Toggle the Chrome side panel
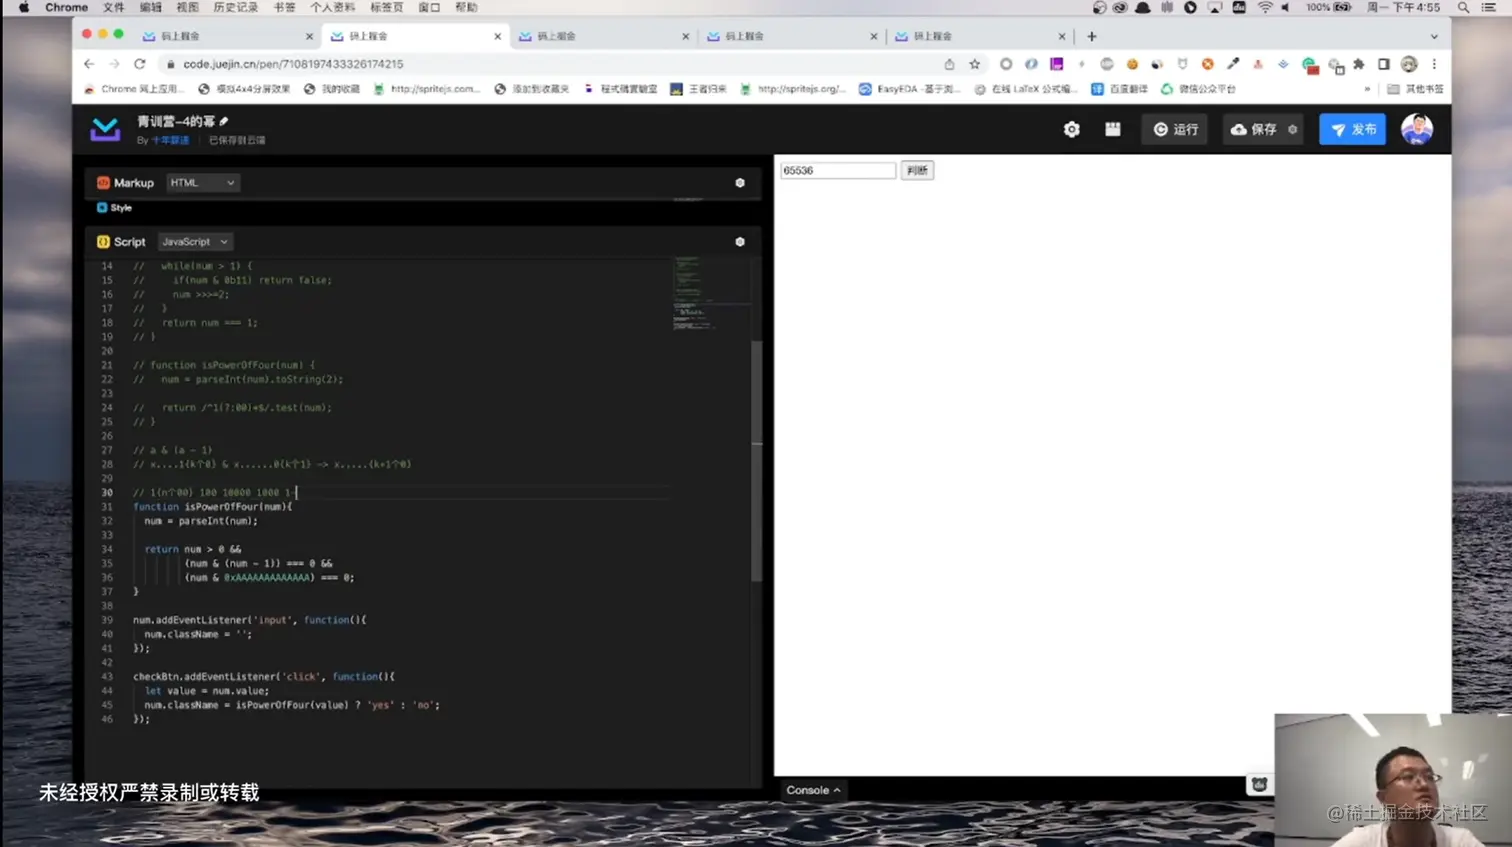 pyautogui.click(x=1384, y=64)
